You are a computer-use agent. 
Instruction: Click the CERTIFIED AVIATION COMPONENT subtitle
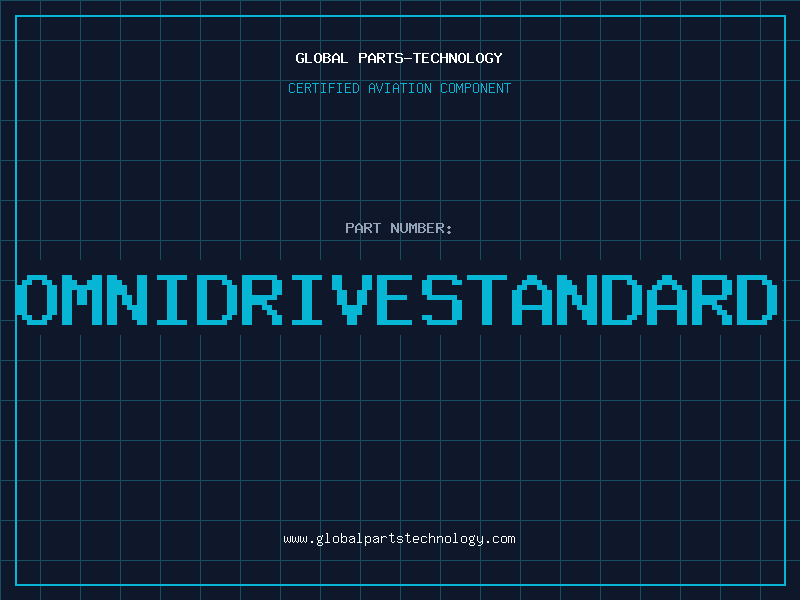point(399,88)
